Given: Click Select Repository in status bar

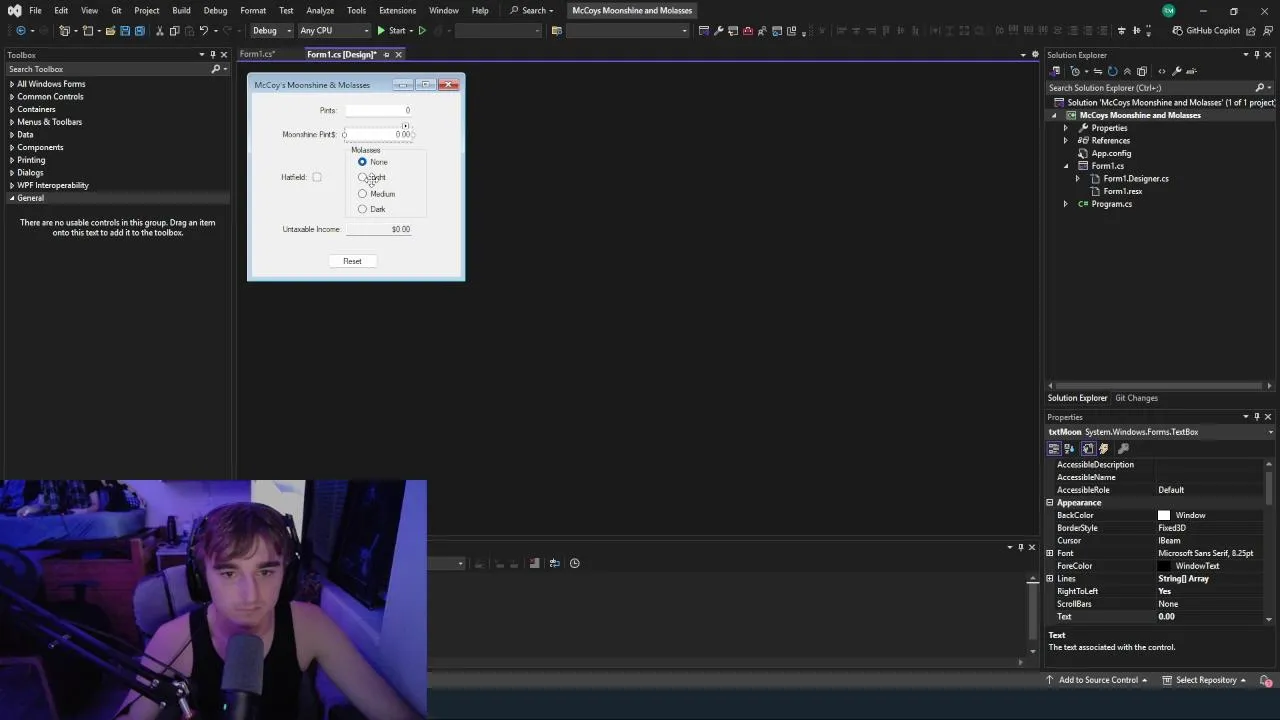Looking at the screenshot, I should click(x=1206, y=680).
